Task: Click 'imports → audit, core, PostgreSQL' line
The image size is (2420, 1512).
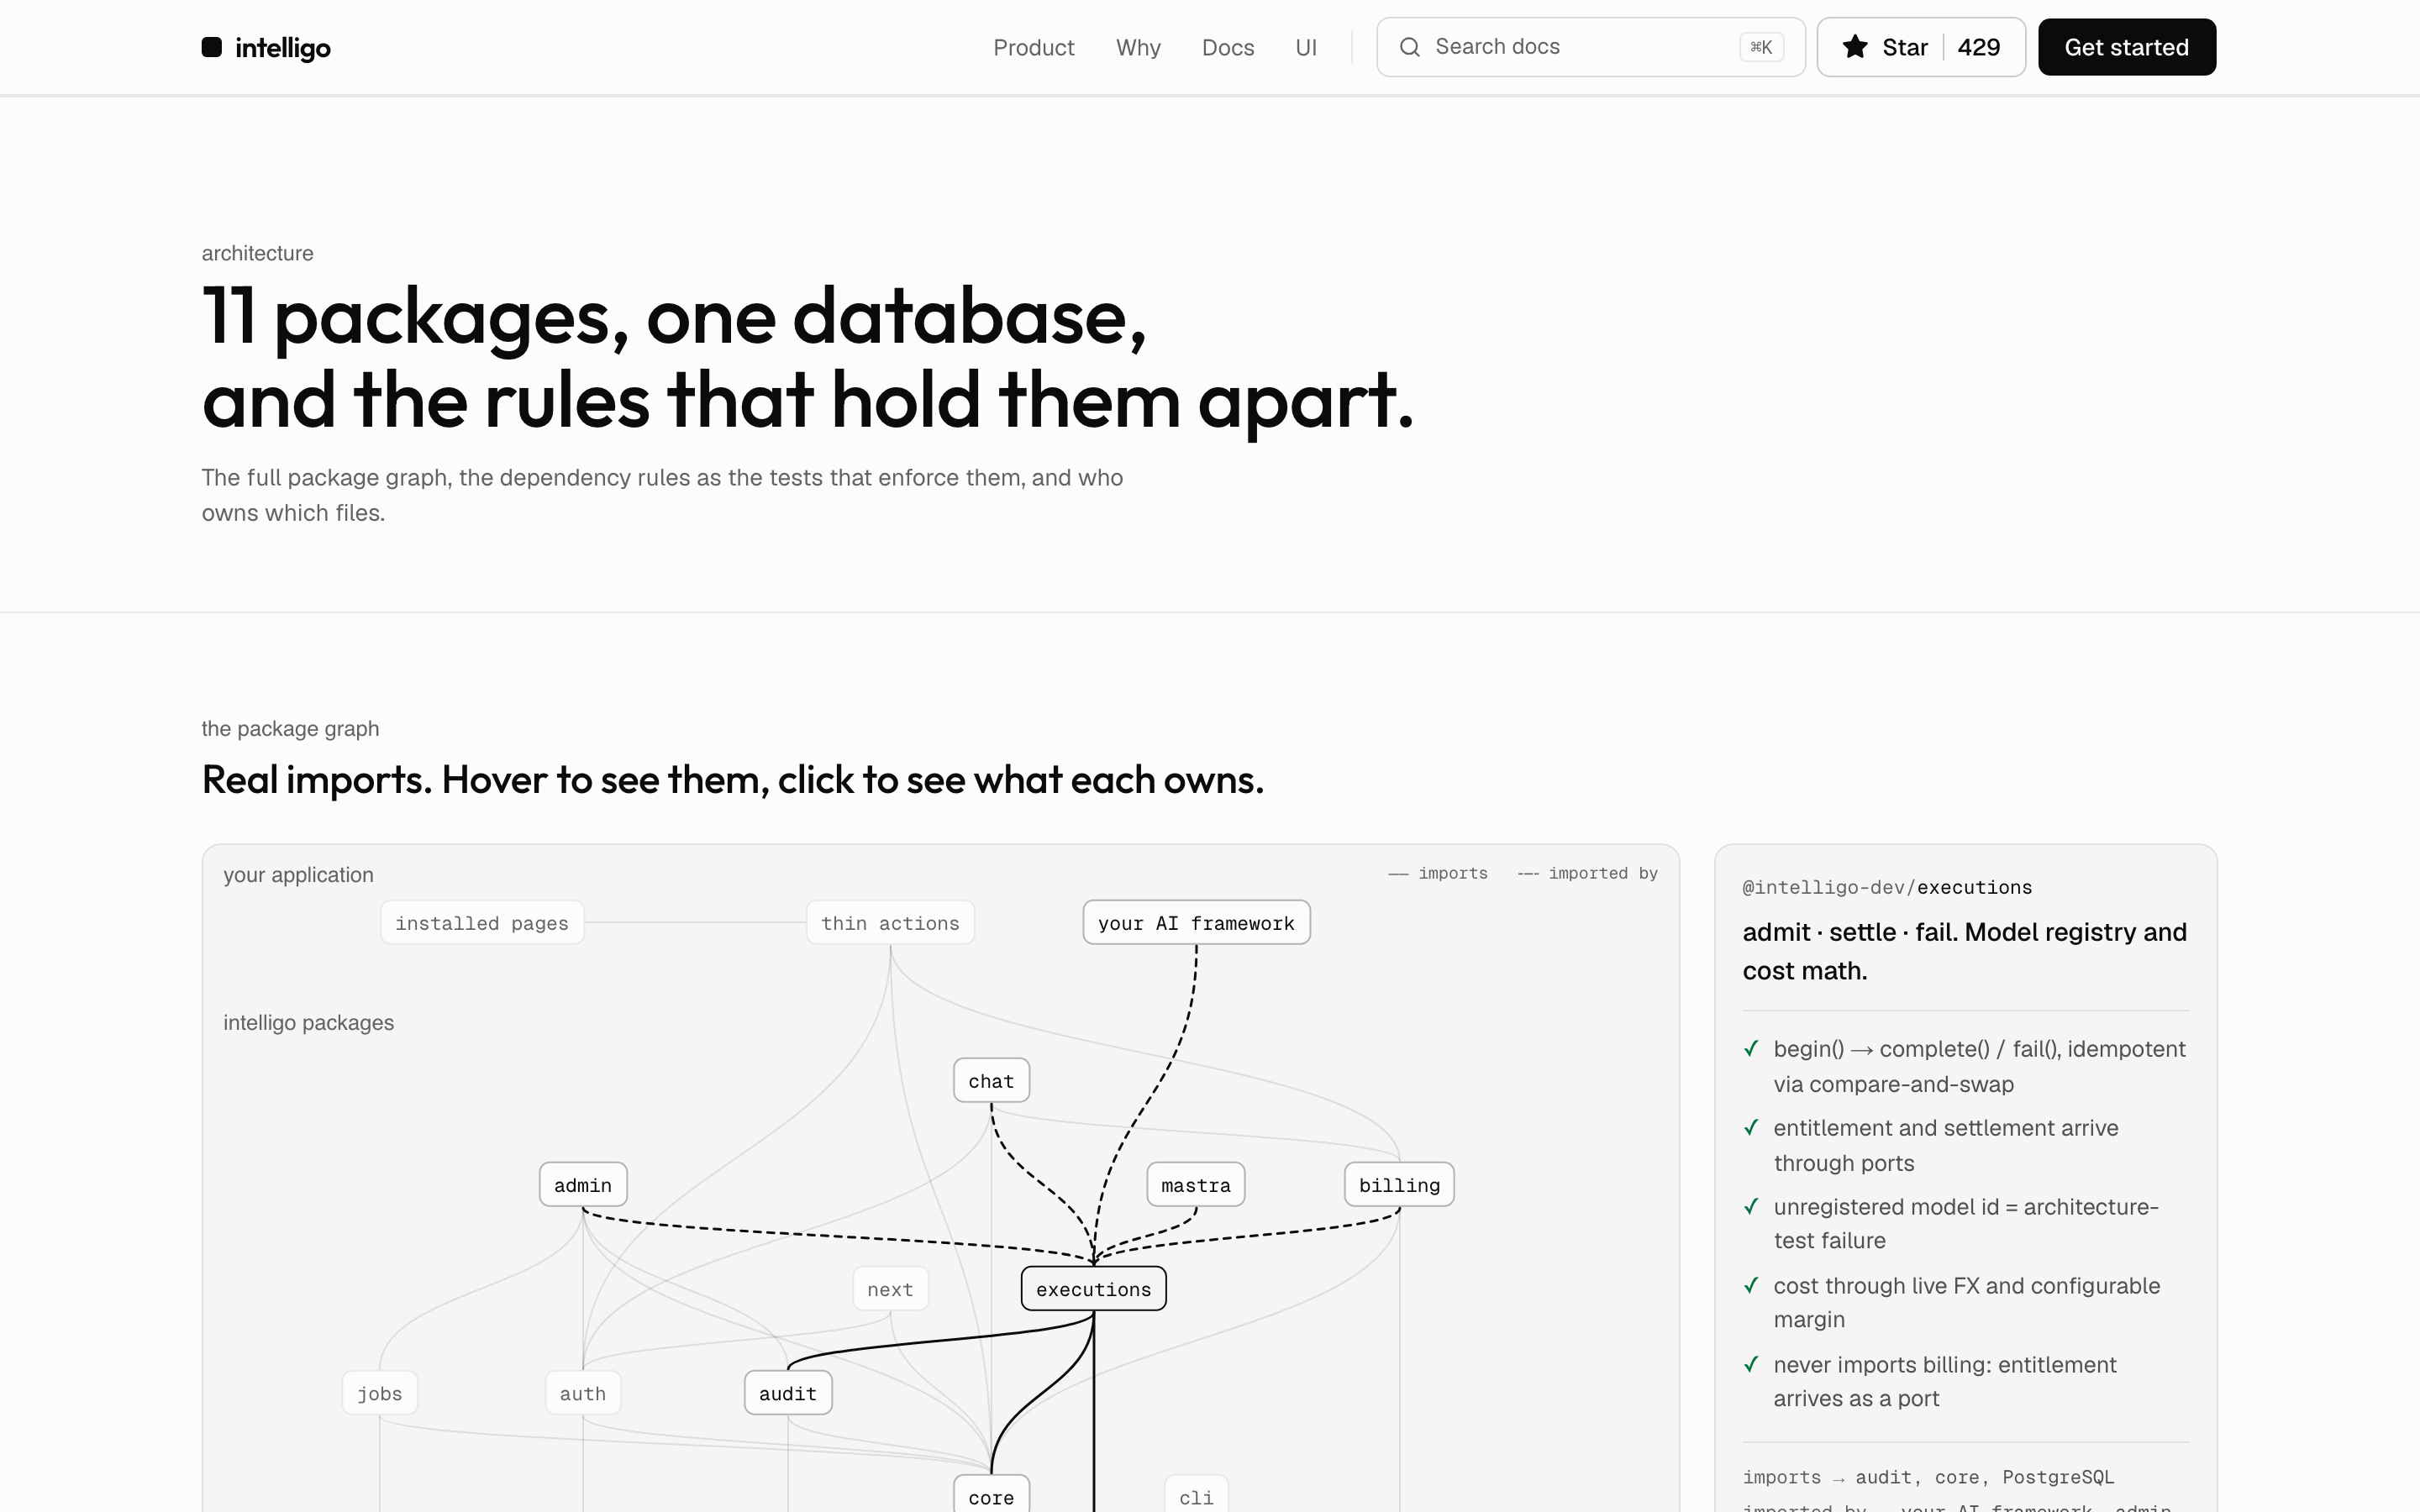Action: pos(1928,1477)
